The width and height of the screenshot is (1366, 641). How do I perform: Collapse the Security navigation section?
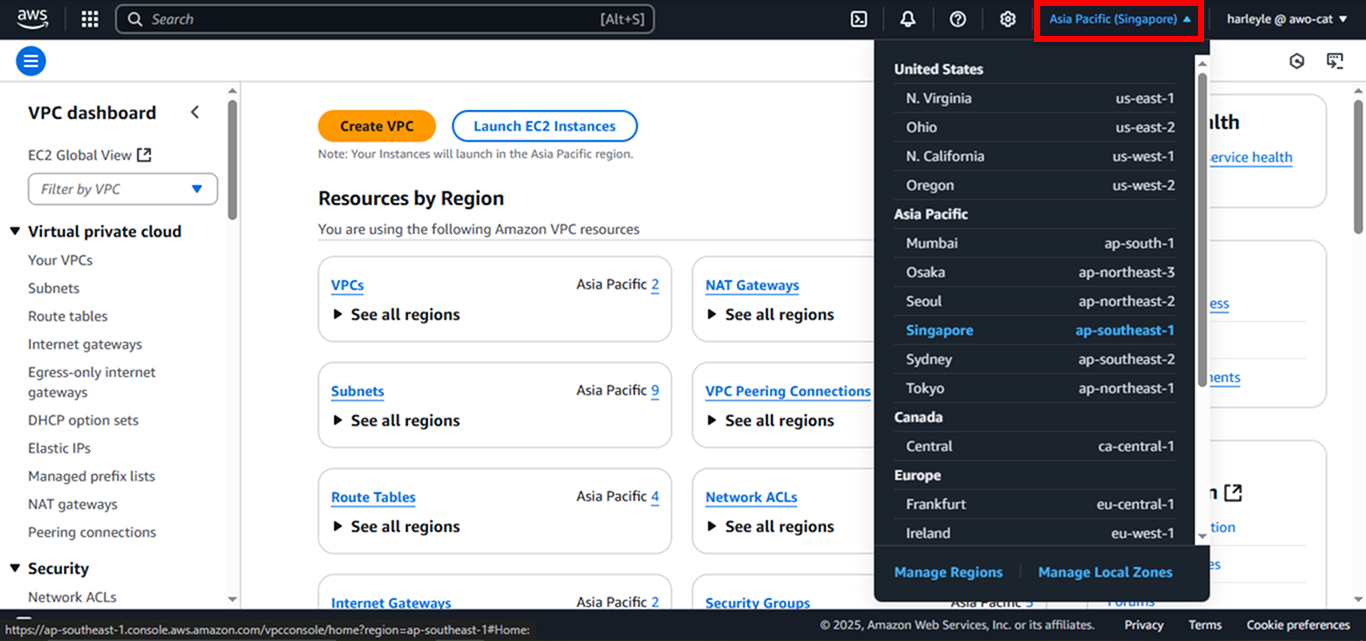click(15, 569)
